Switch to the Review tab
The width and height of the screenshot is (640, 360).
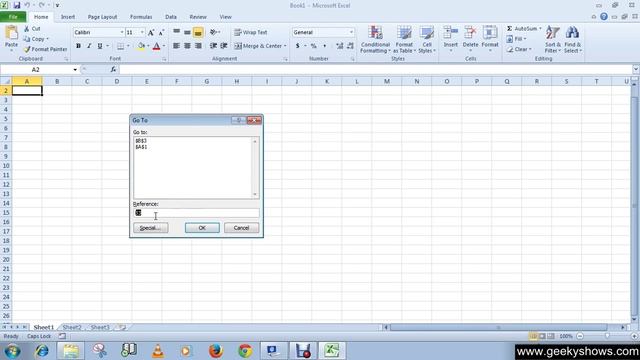(198, 17)
